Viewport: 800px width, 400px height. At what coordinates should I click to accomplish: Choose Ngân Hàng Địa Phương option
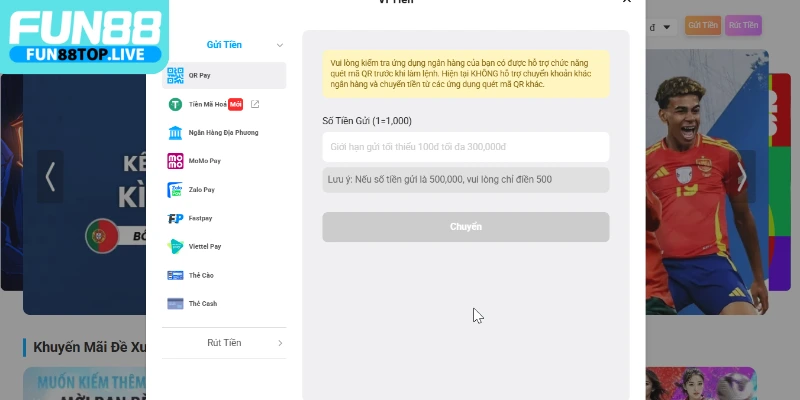[x=224, y=133]
